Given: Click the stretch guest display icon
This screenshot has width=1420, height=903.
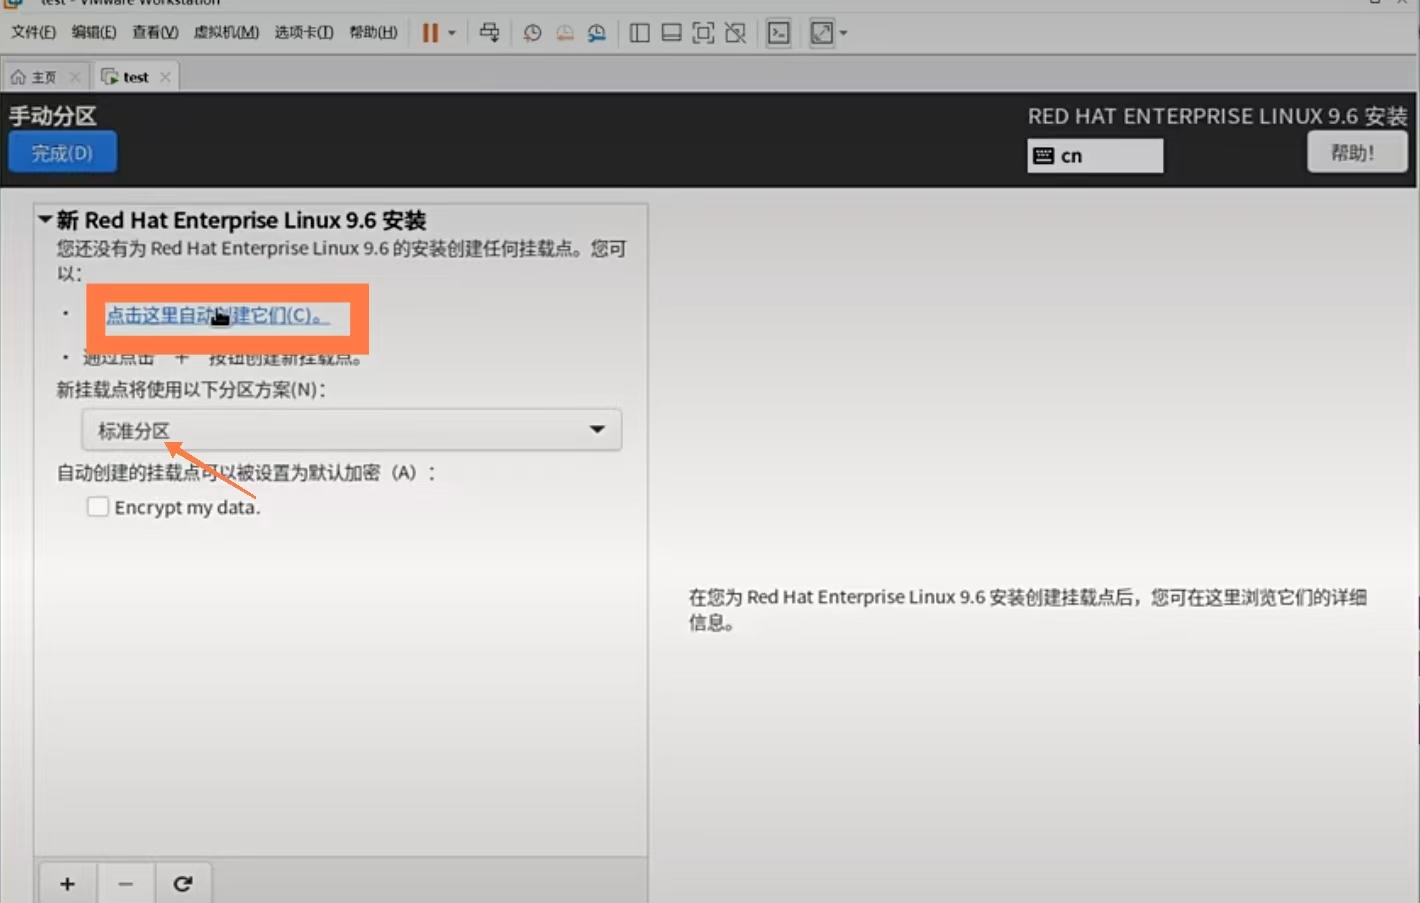Looking at the screenshot, I should [821, 33].
